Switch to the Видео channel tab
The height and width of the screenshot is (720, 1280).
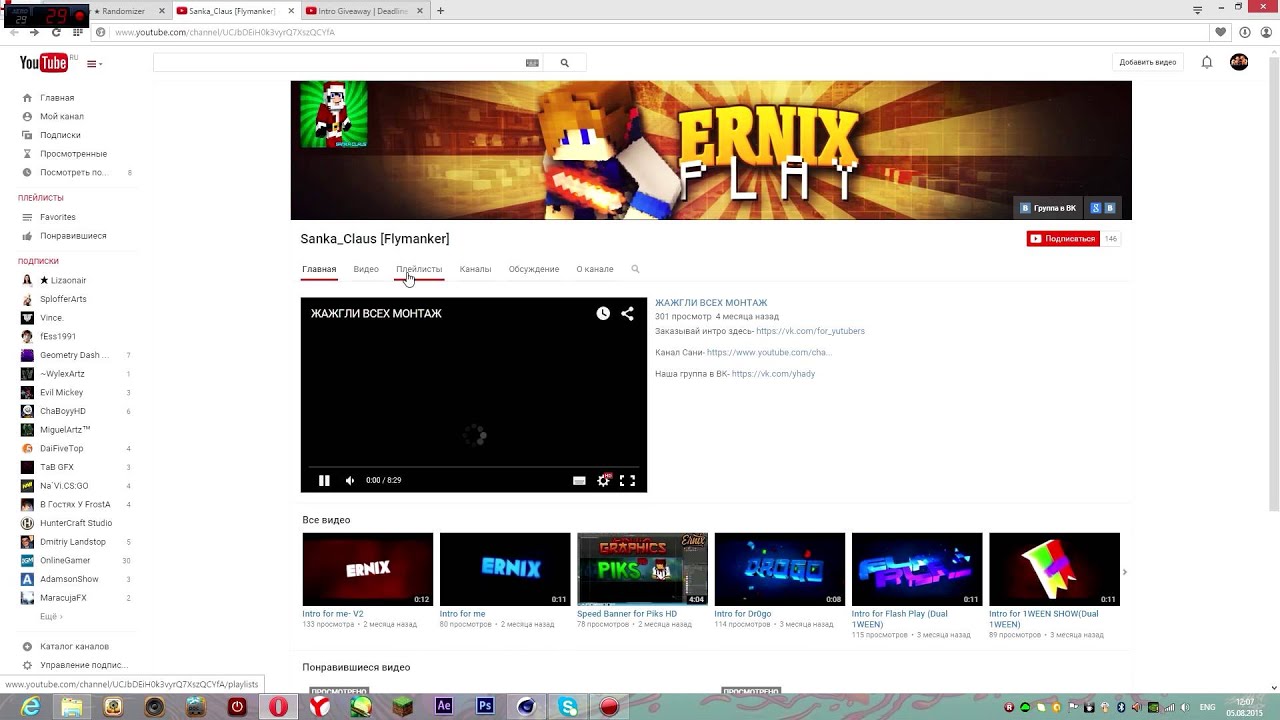pos(366,269)
